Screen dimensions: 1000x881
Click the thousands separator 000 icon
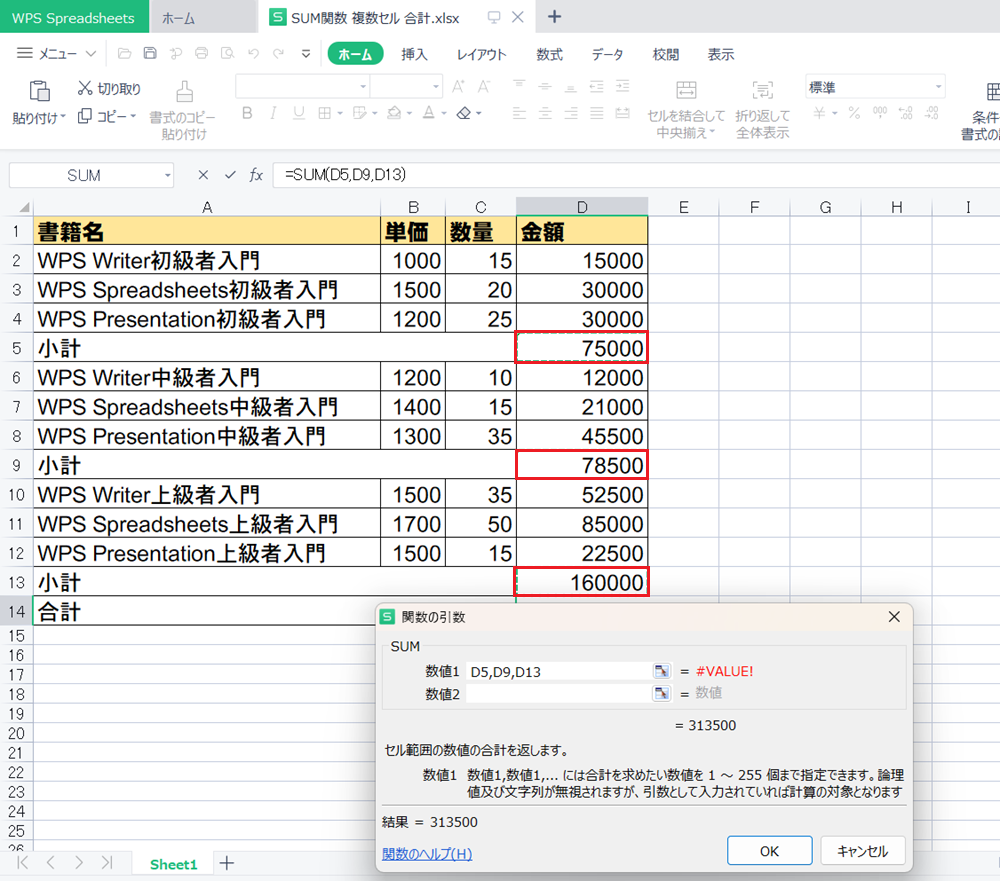880,113
